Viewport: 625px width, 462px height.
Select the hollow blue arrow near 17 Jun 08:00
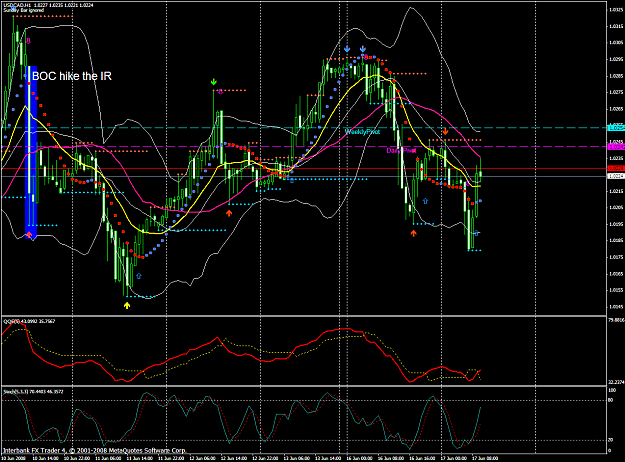coord(476,233)
